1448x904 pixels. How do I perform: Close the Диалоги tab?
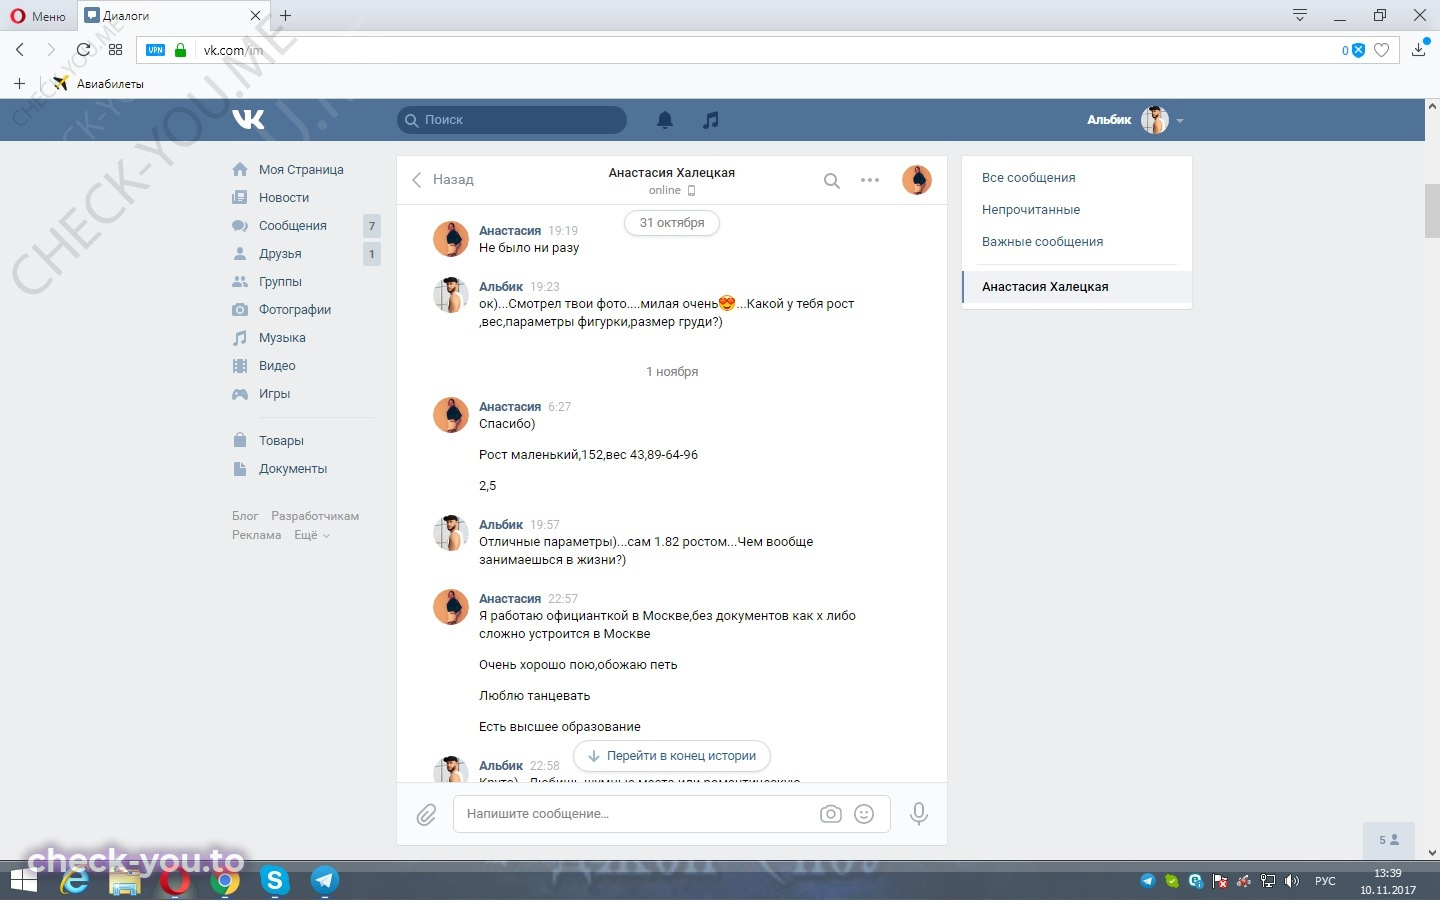(255, 16)
